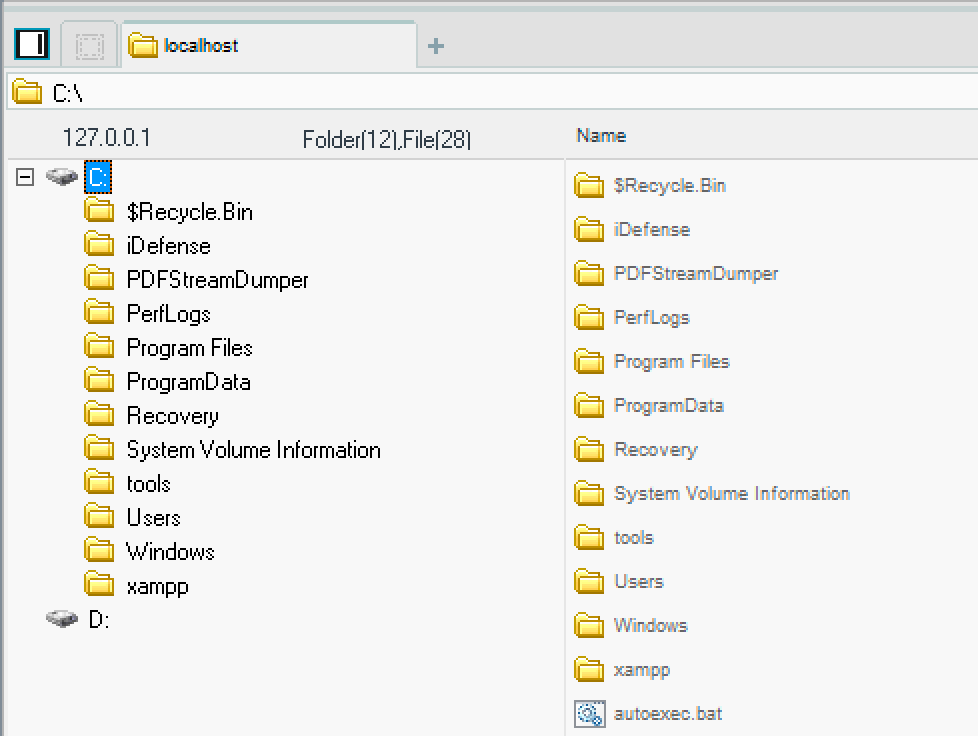Select the $Recycle.Bin folder

[190, 211]
